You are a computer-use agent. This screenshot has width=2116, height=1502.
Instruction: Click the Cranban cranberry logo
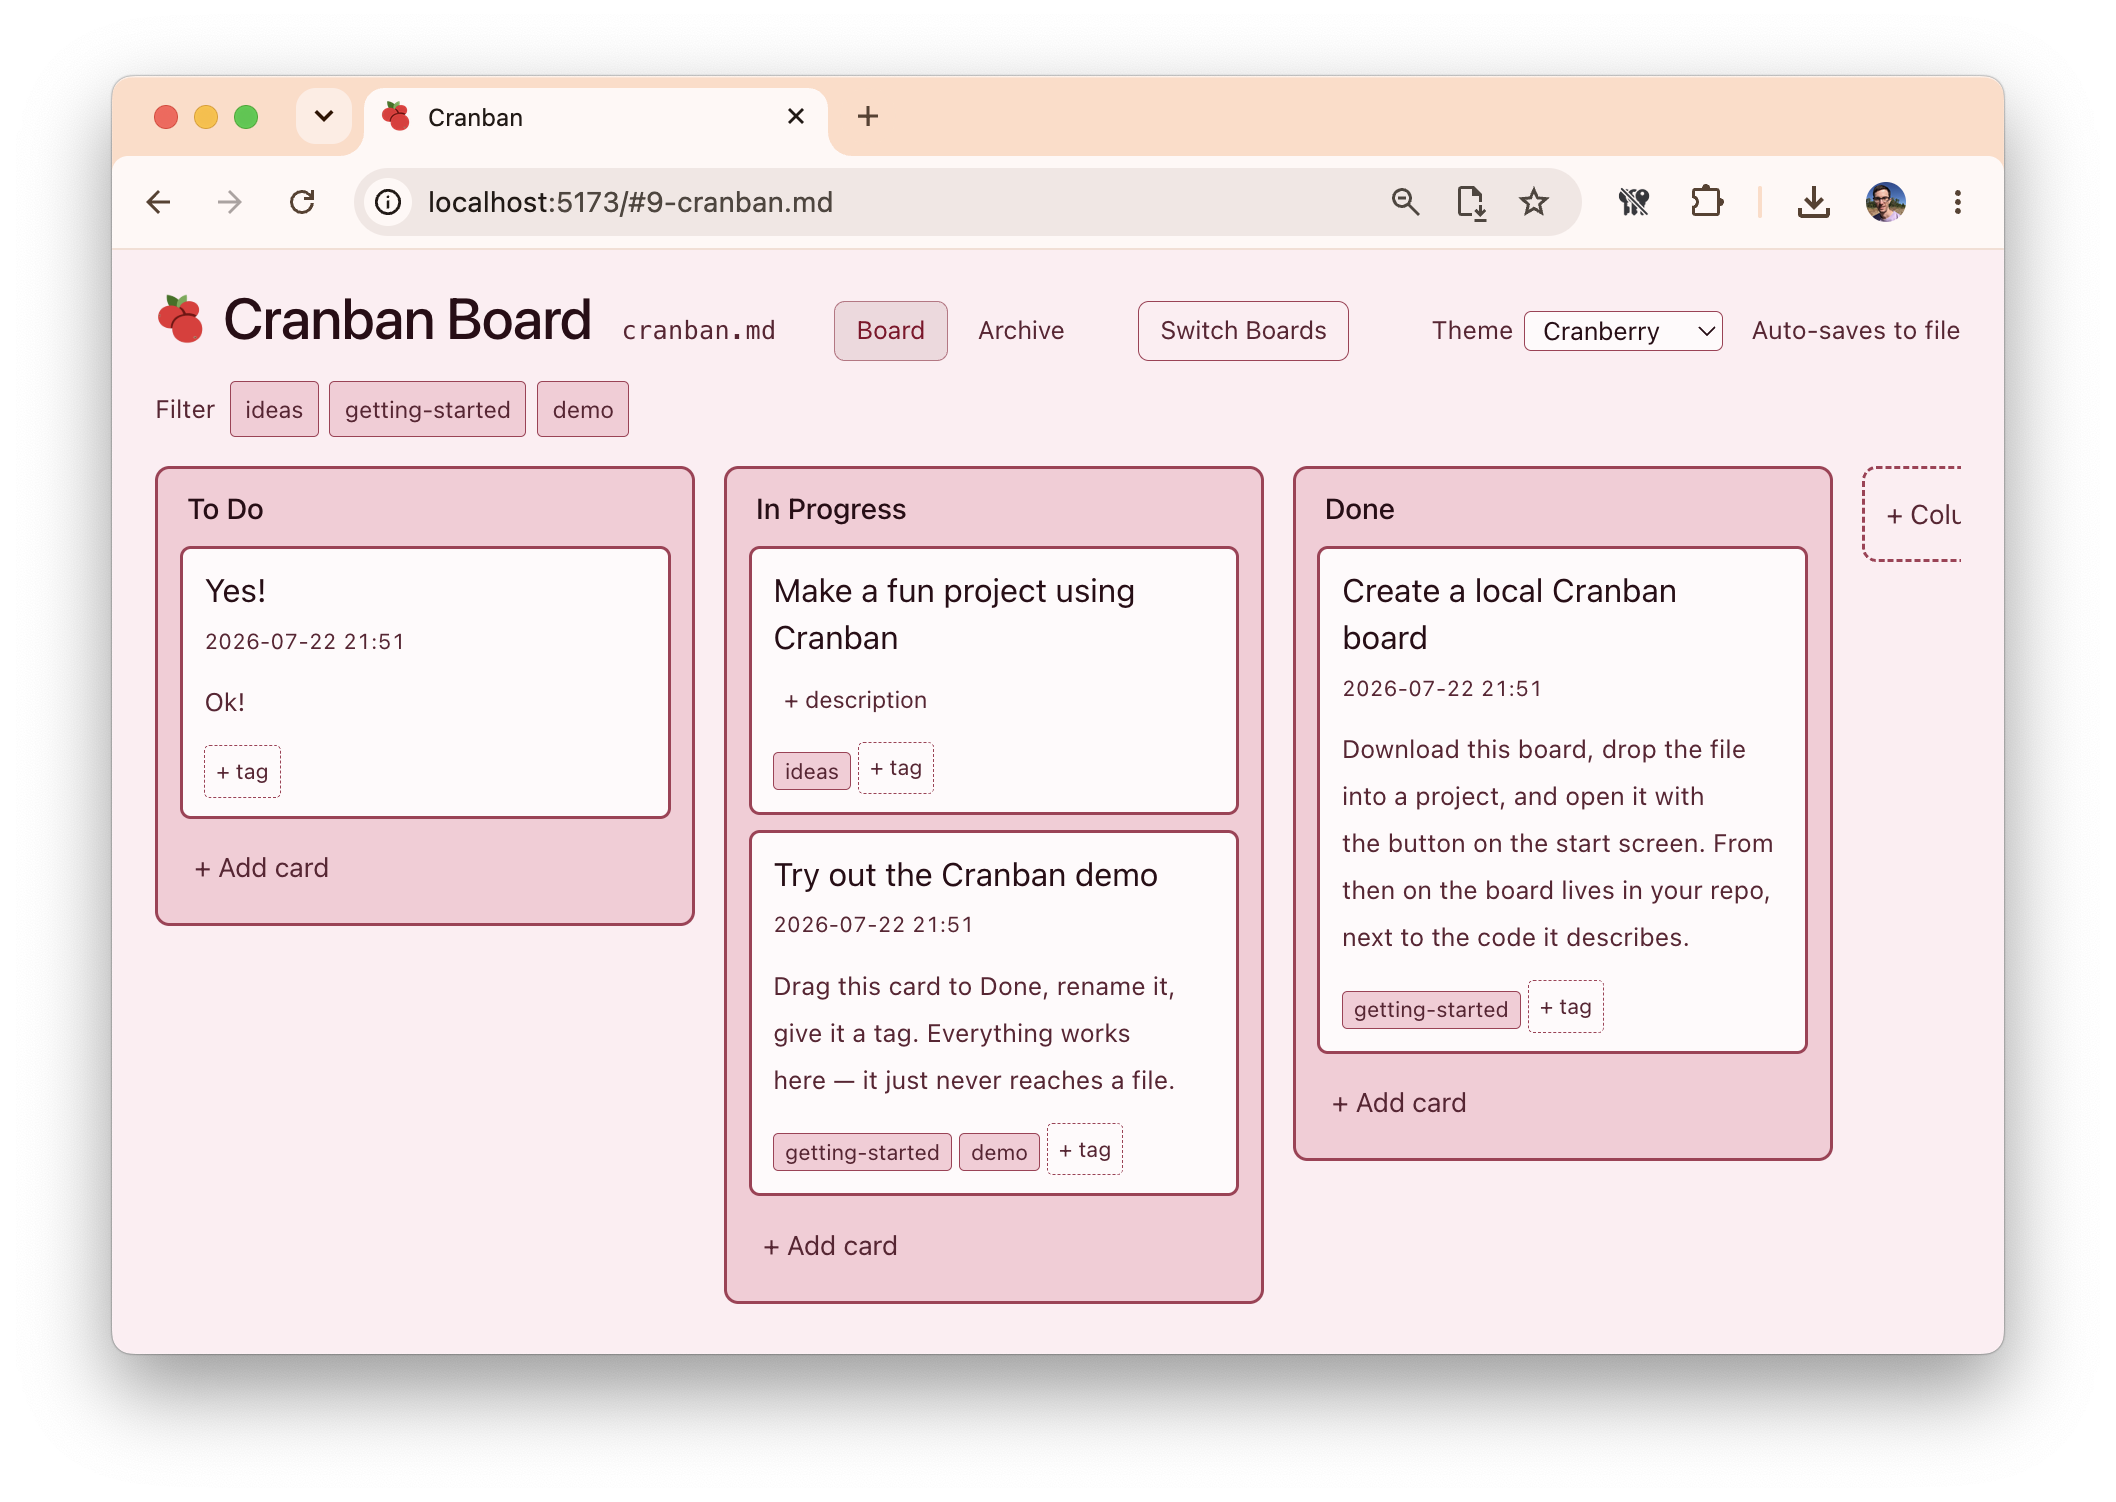tap(181, 320)
